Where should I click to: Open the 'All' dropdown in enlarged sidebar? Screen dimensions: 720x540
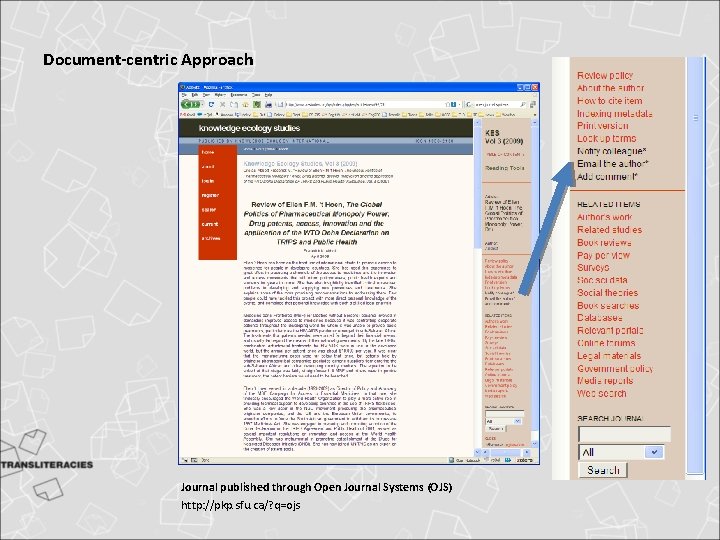point(621,452)
